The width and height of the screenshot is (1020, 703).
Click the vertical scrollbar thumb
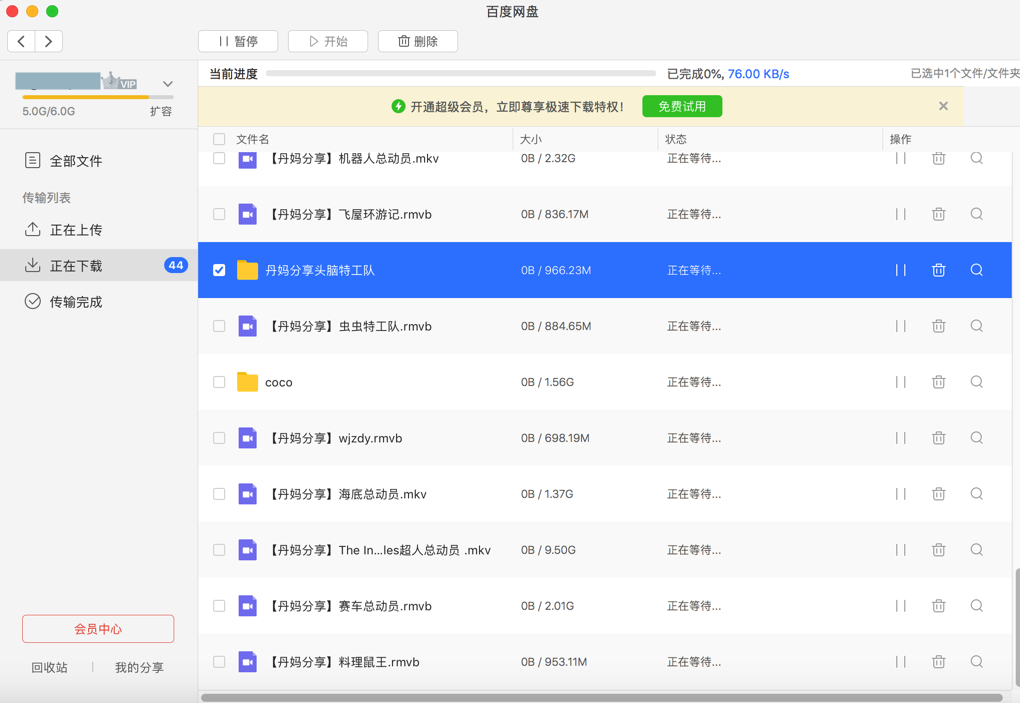[x=1017, y=628]
